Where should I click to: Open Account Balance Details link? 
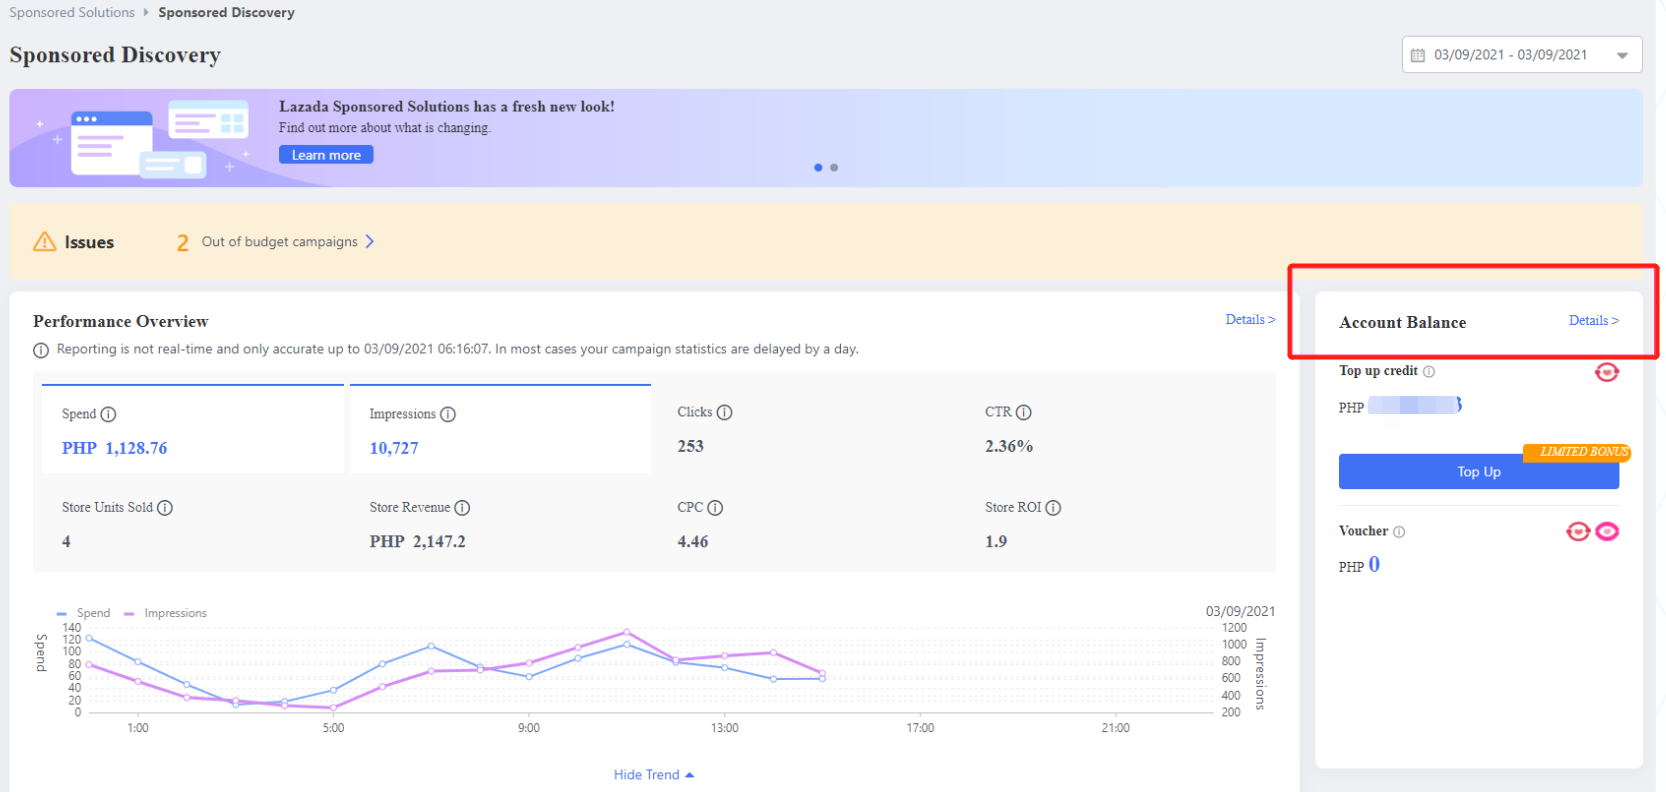click(1593, 321)
